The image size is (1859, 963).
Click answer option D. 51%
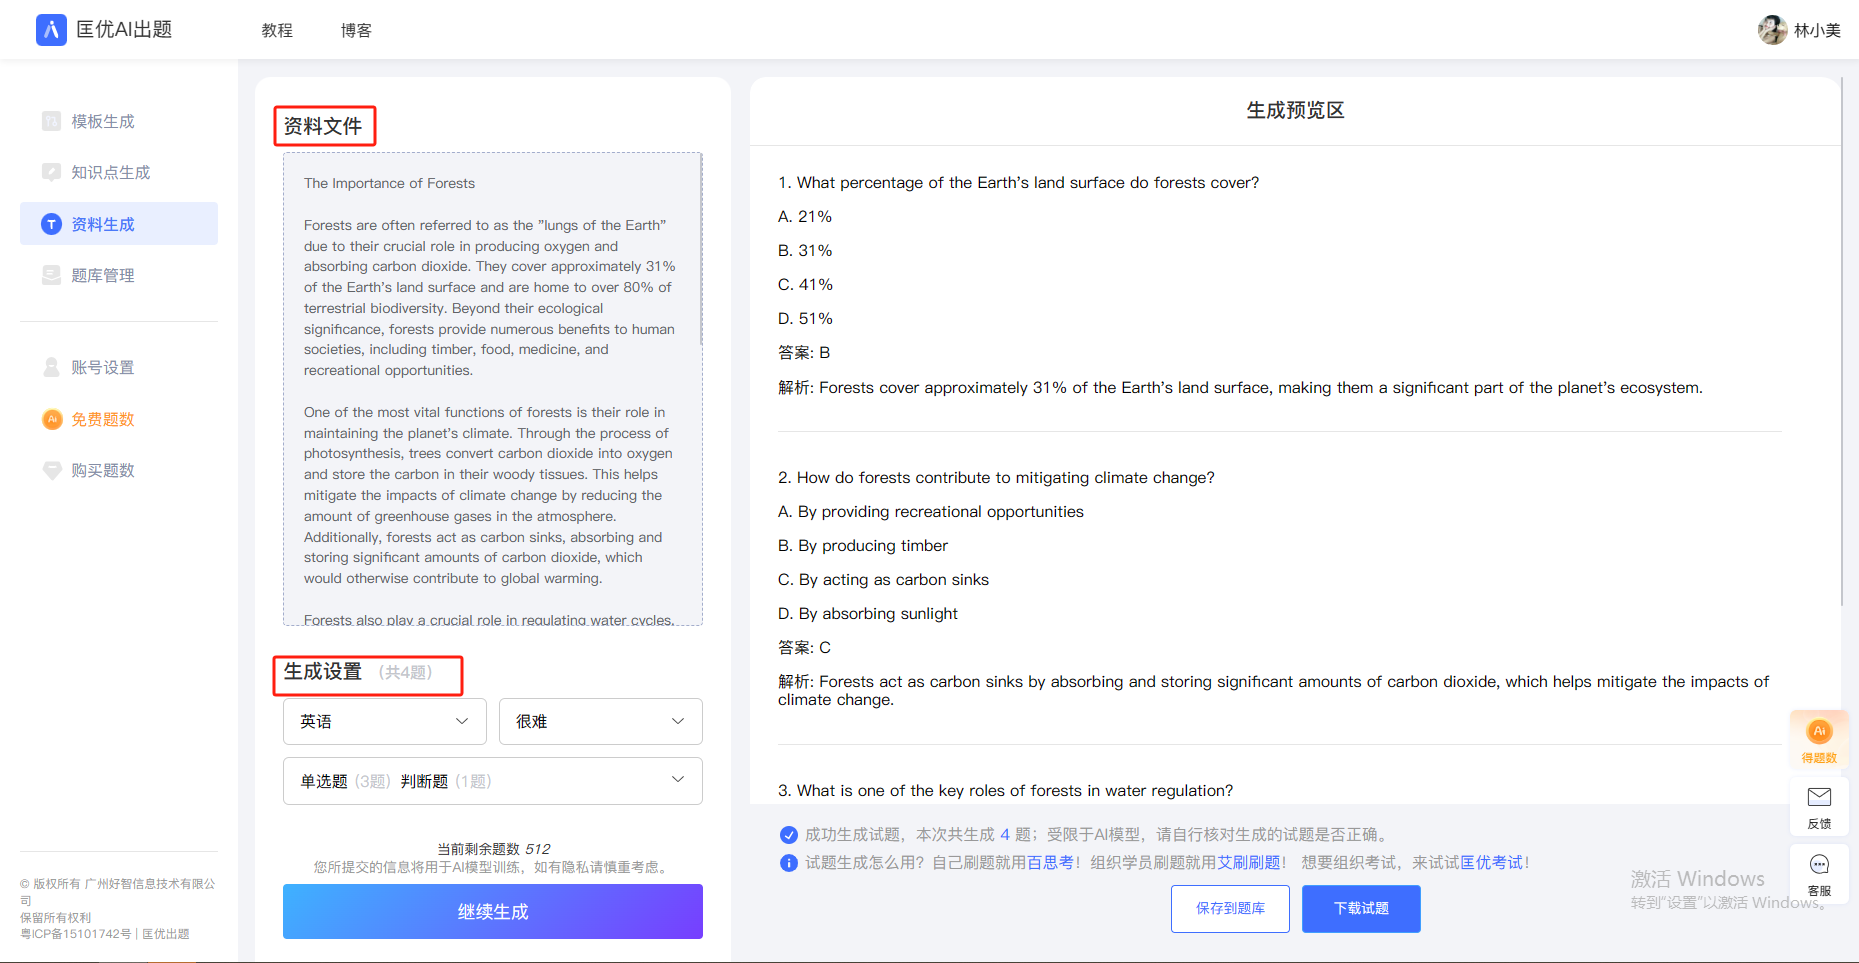(805, 318)
